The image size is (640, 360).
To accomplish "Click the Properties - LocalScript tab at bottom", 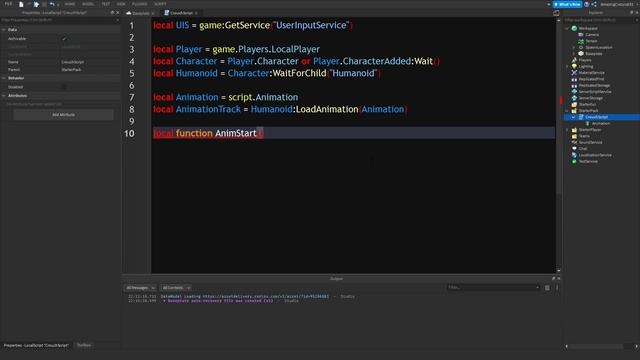I will [36, 345].
